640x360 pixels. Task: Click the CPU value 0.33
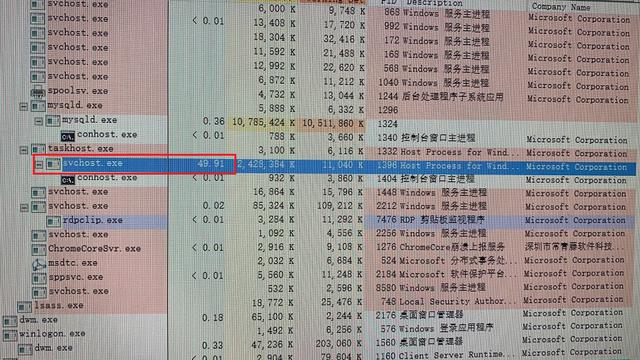213,345
